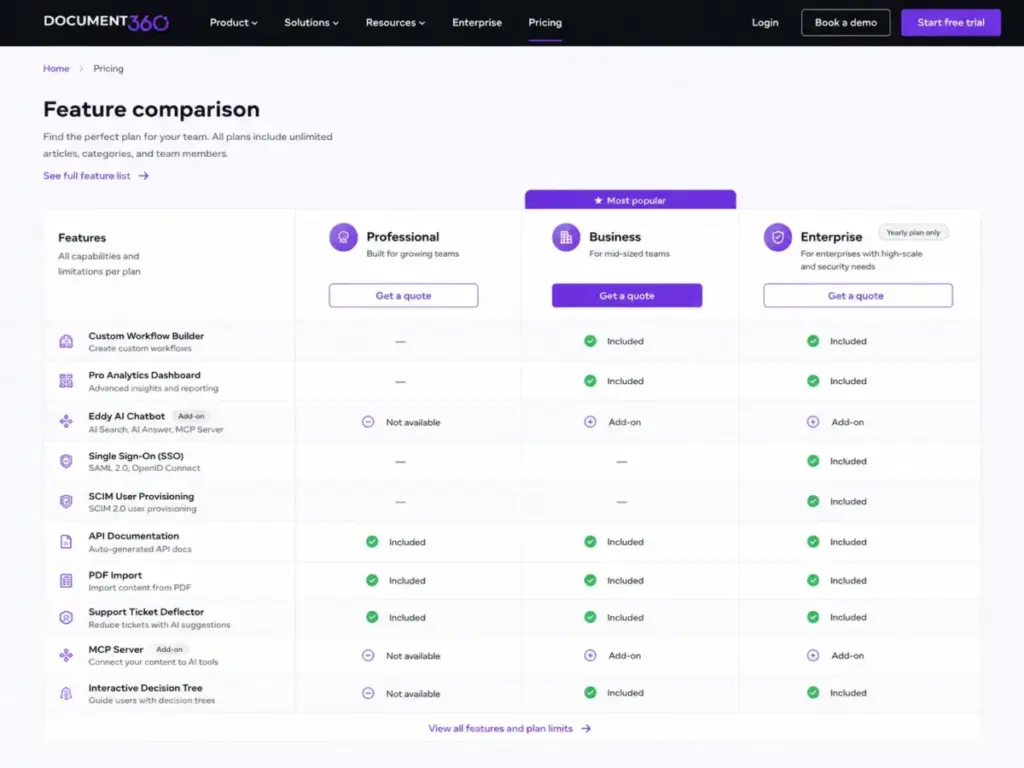Image resolution: width=1024 pixels, height=768 pixels.
Task: Click minus icon for Professional Eddy AI Chatbot
Action: pyautogui.click(x=368, y=422)
